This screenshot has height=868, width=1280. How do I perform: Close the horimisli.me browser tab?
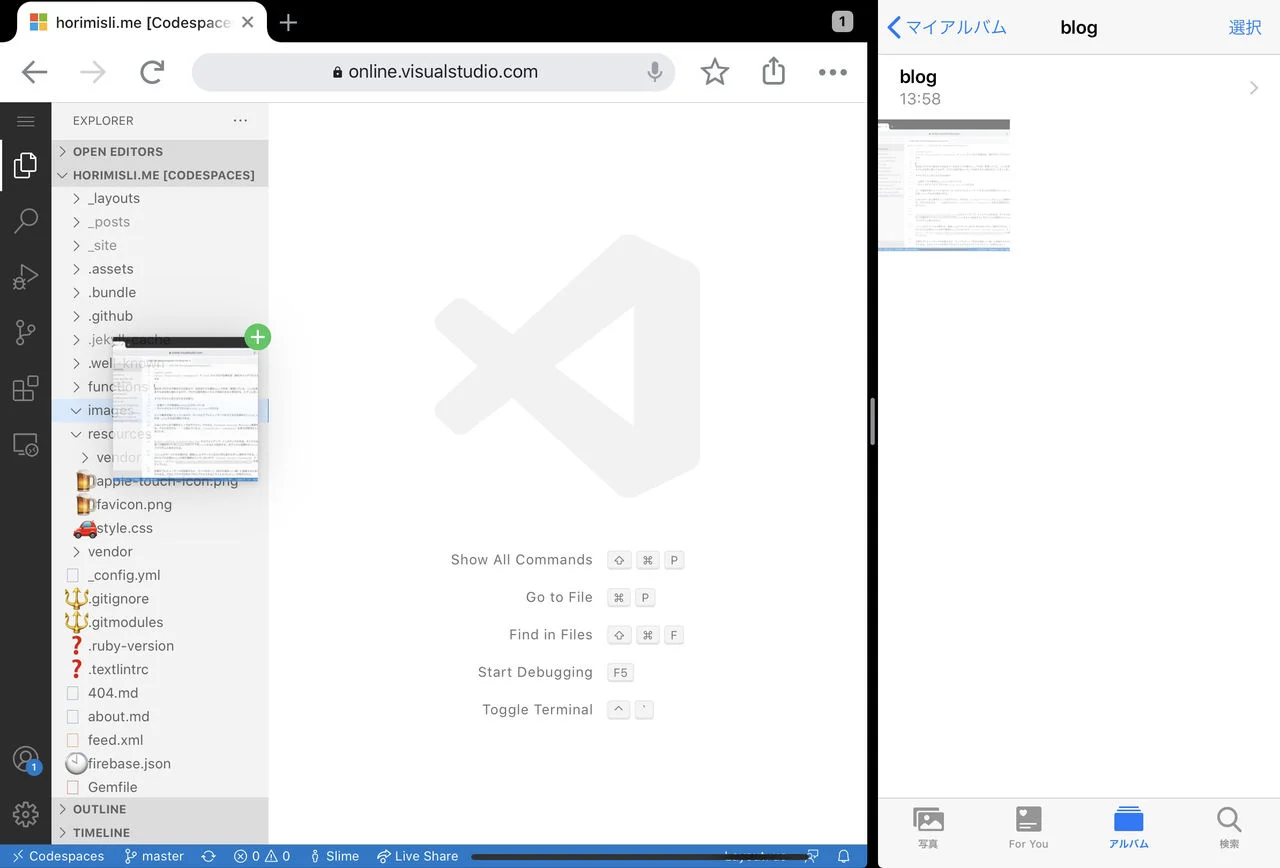pos(247,22)
